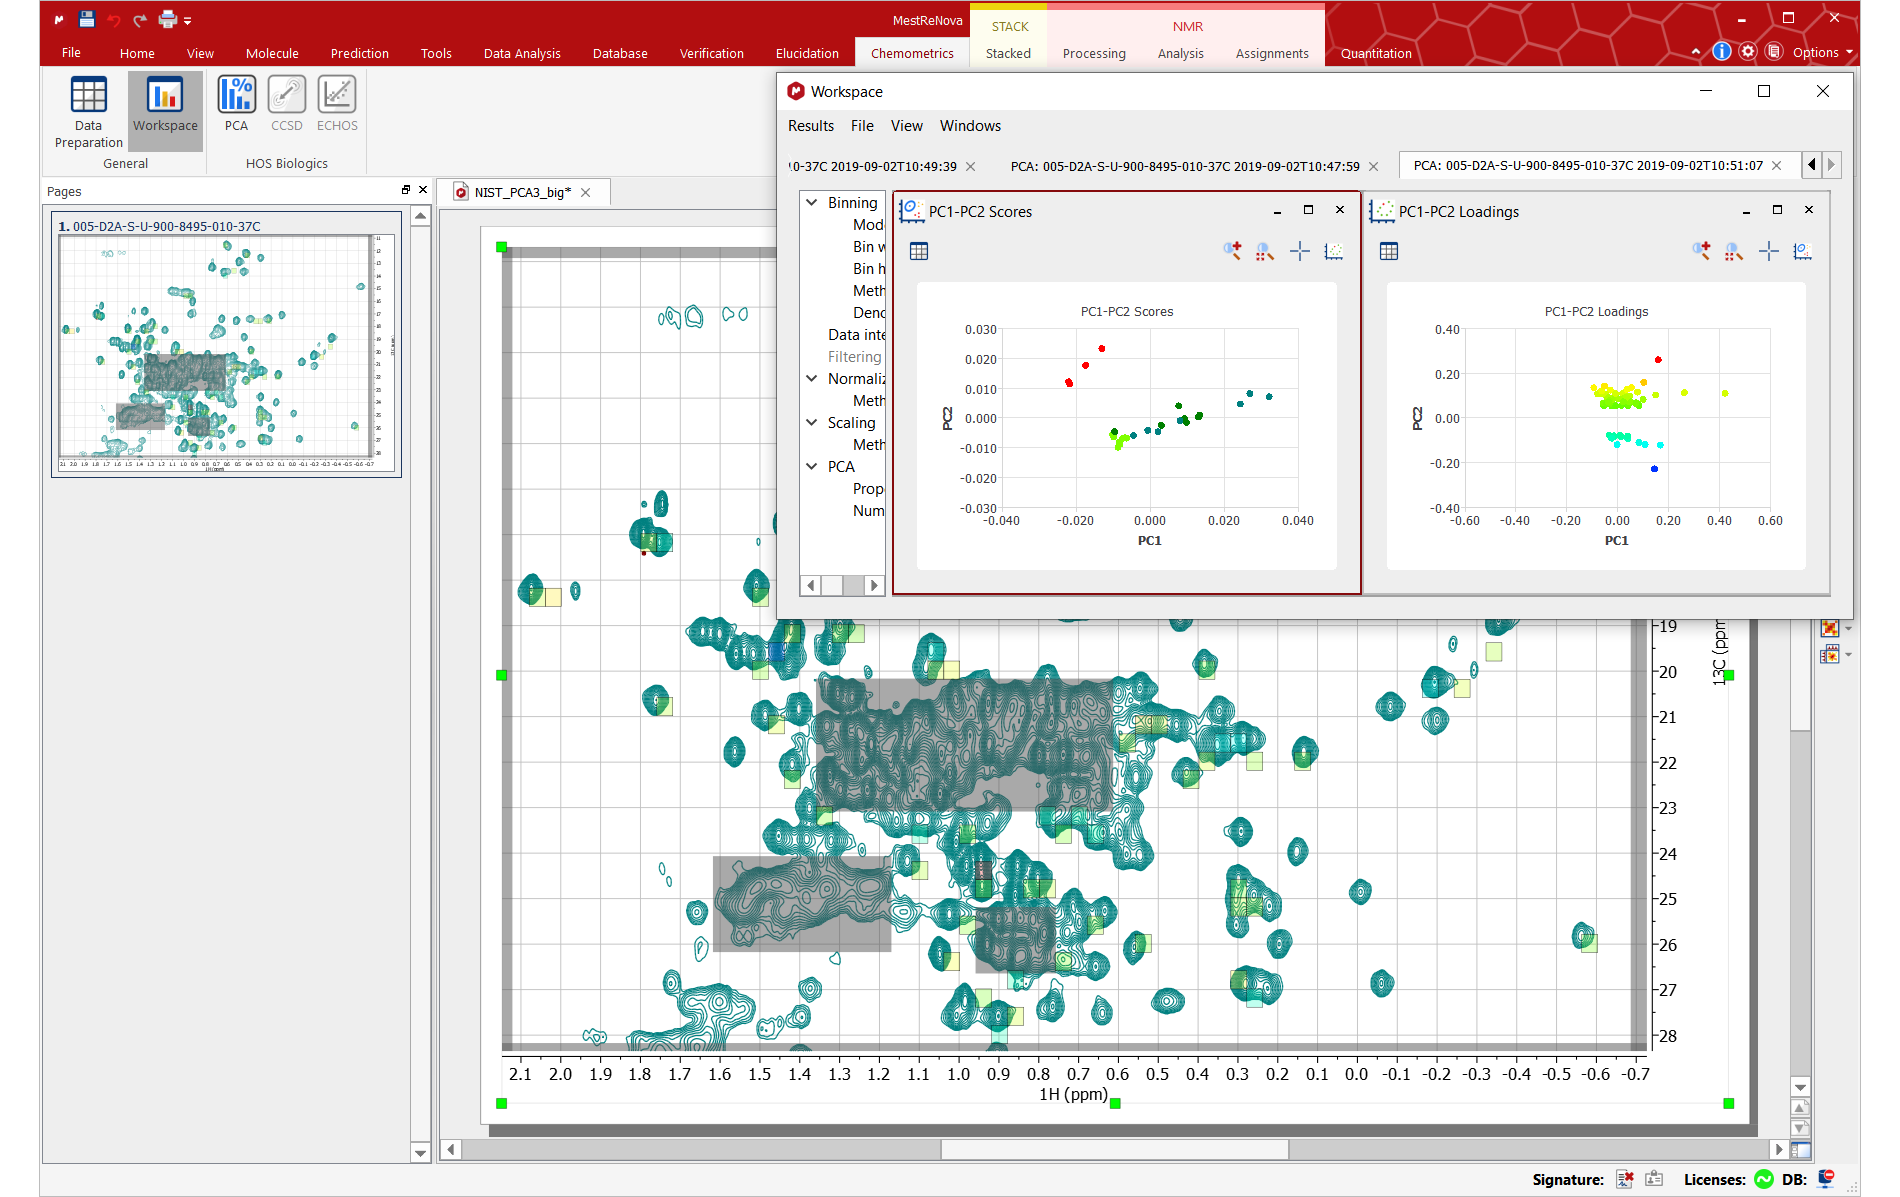Collapse the Binning tree node

(x=812, y=203)
